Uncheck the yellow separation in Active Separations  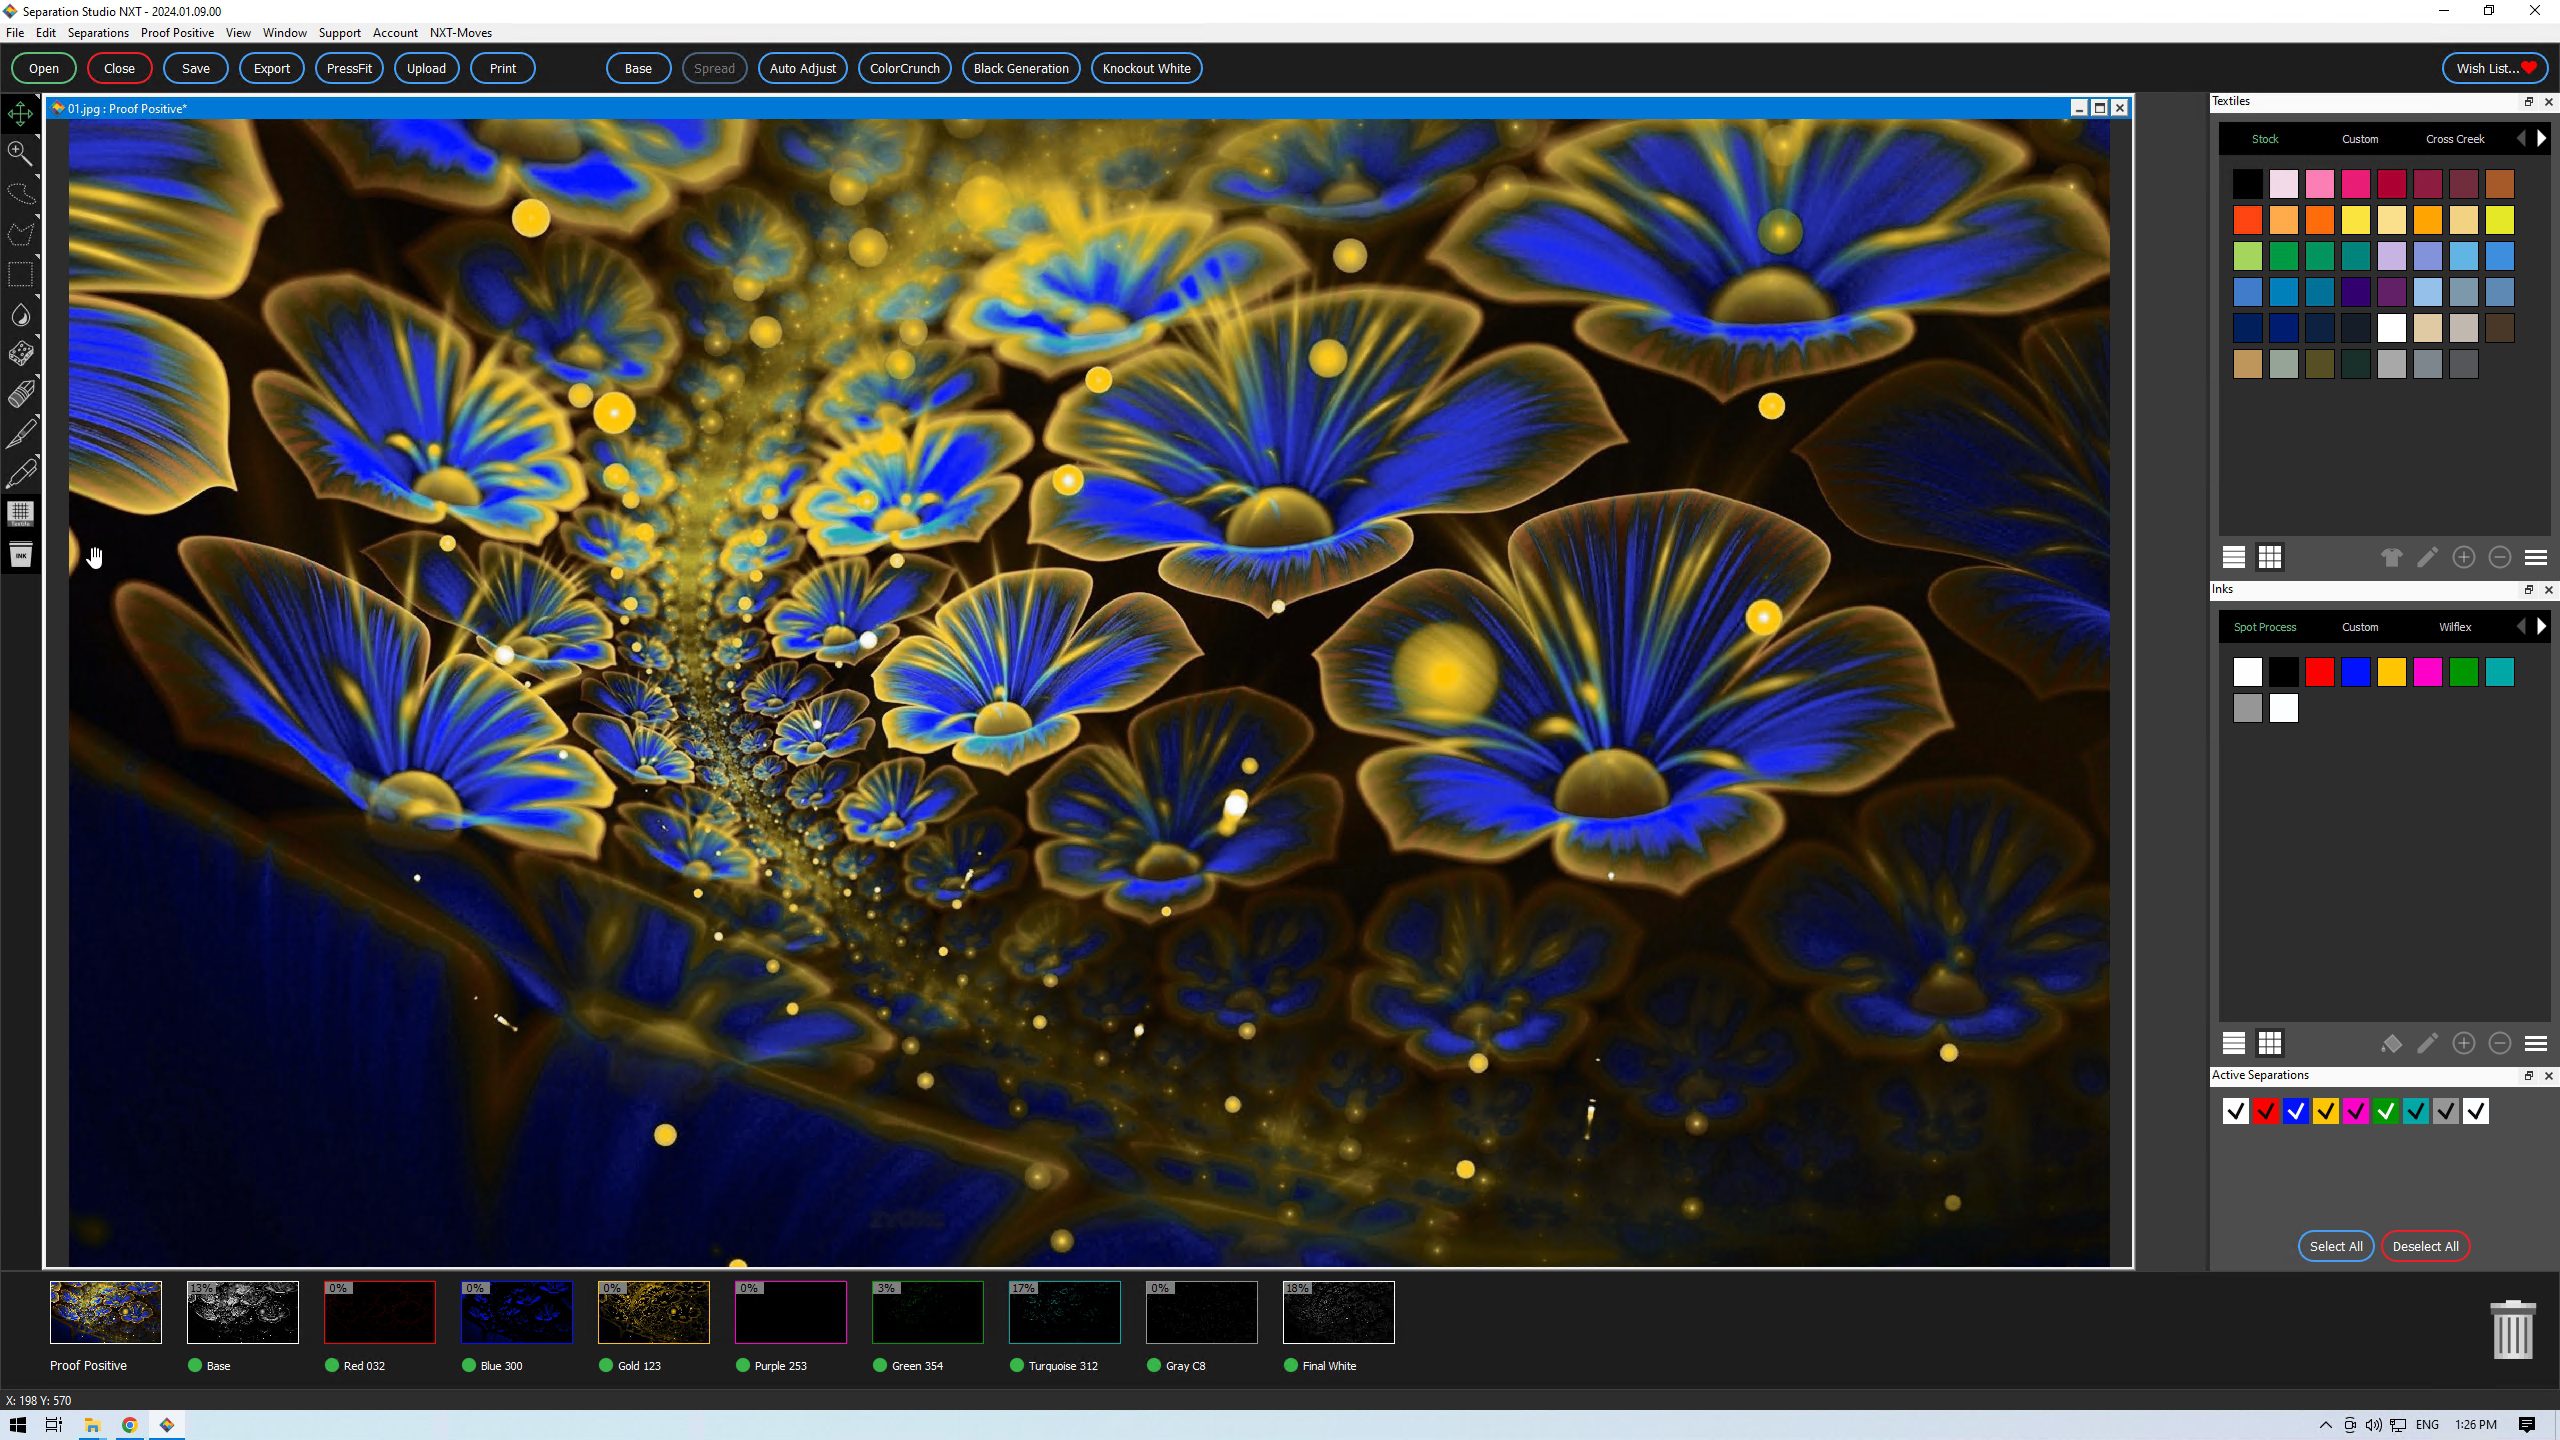point(2325,1111)
